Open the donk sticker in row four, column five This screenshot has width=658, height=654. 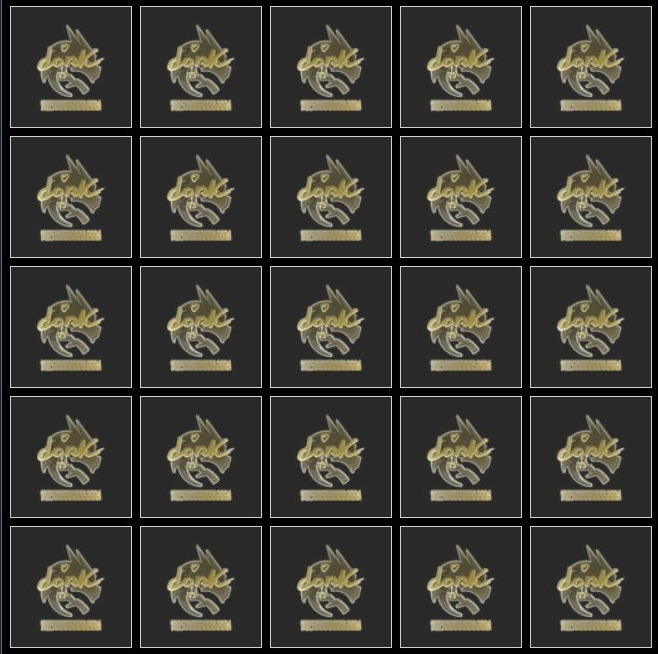[591, 457]
